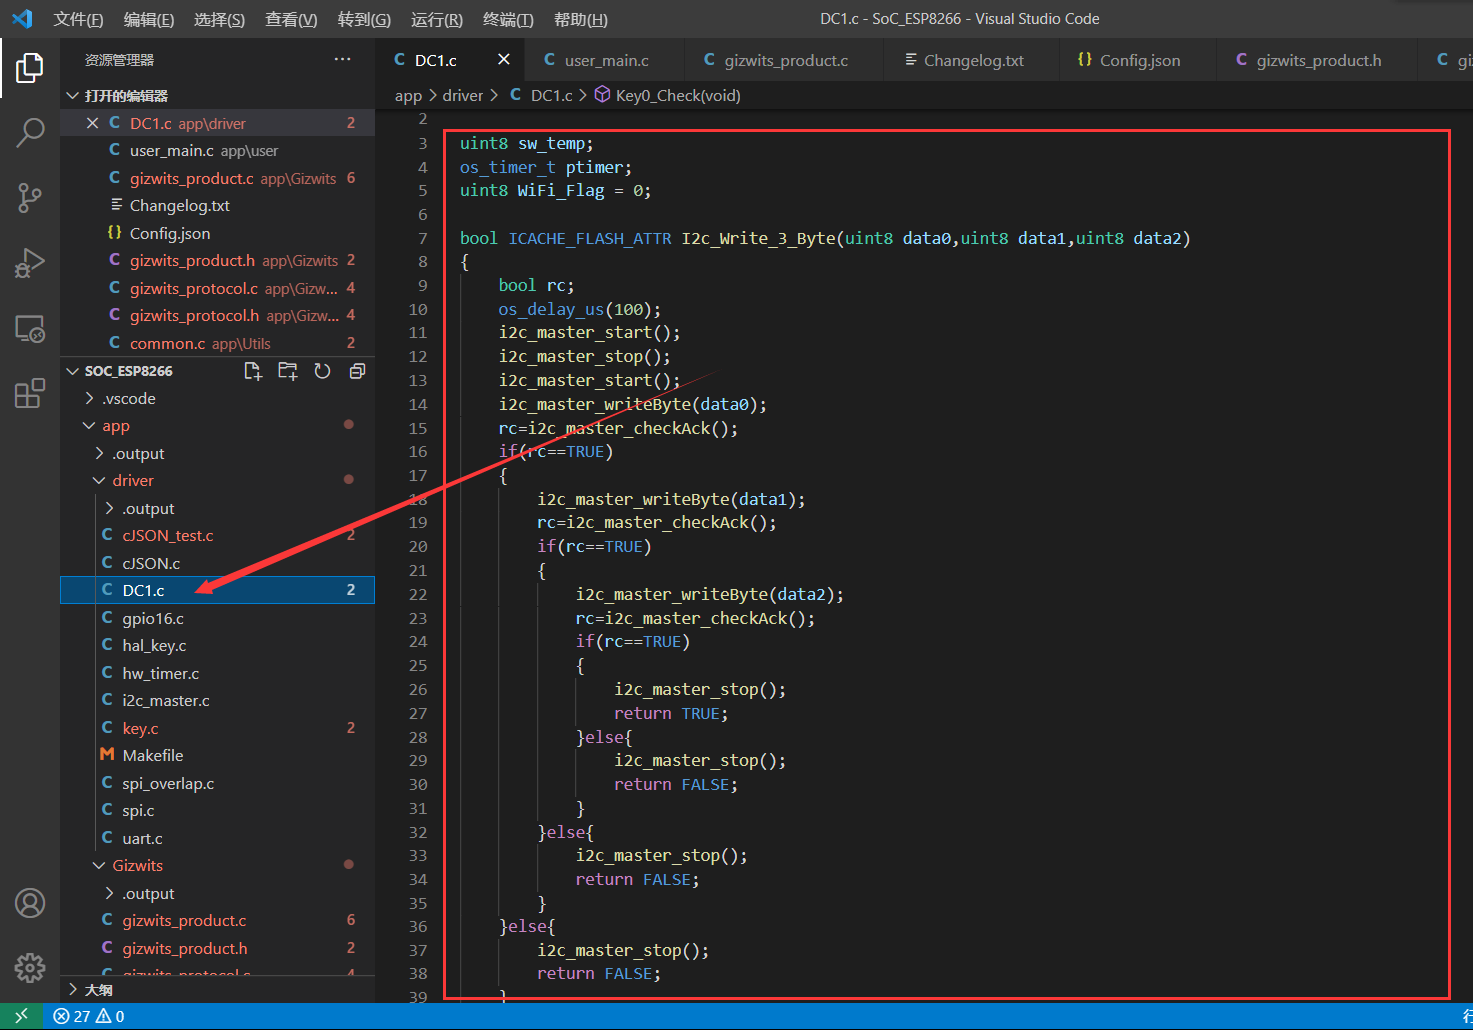Click the remote window indicator in status bar
Viewport: 1473px width, 1030px height.
[x=21, y=1016]
